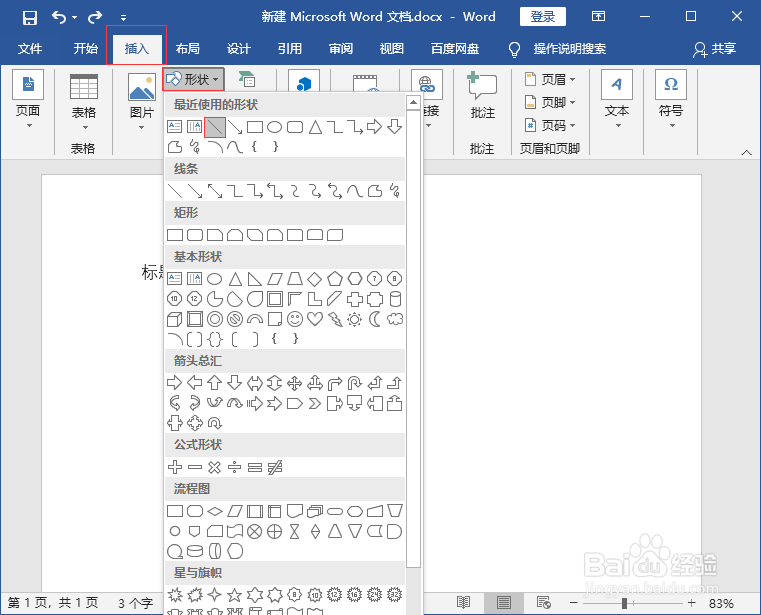Image resolution: width=761 pixels, height=615 pixels.
Task: Open the 设计 tab
Action: 238,49
